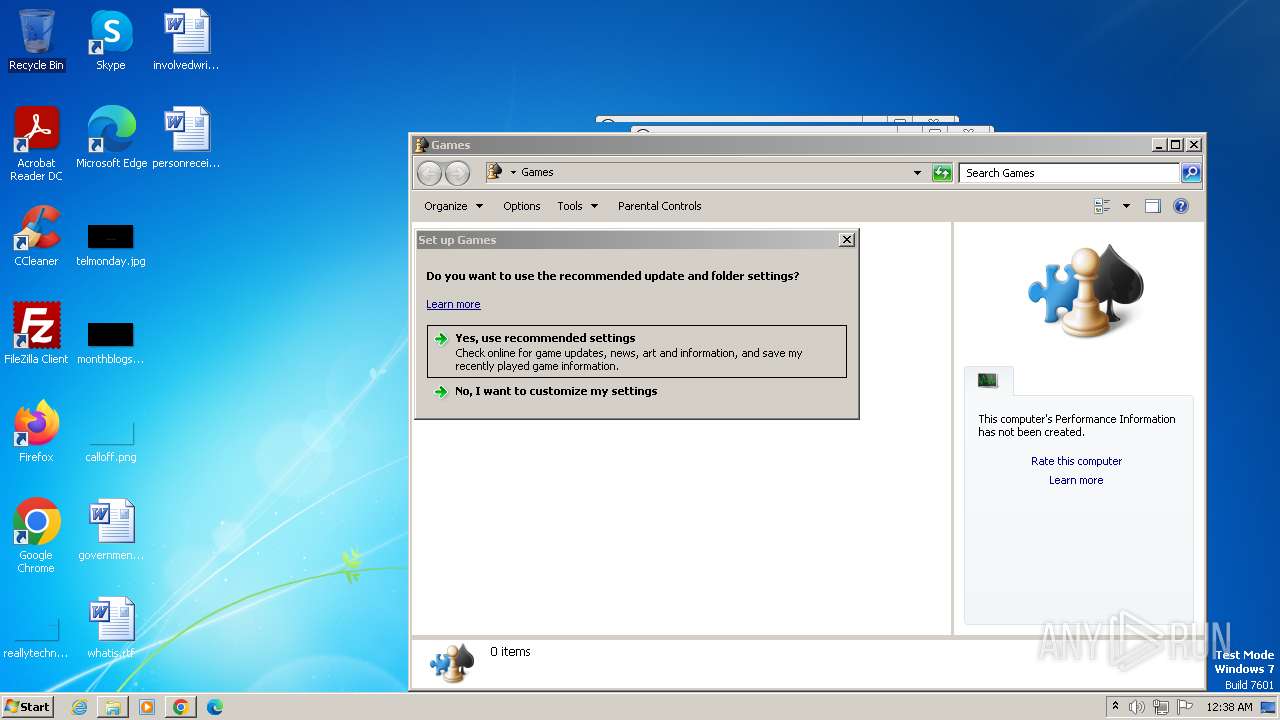Choose Yes, use recommended settings
Viewport: 1280px width, 720px height.
point(637,351)
